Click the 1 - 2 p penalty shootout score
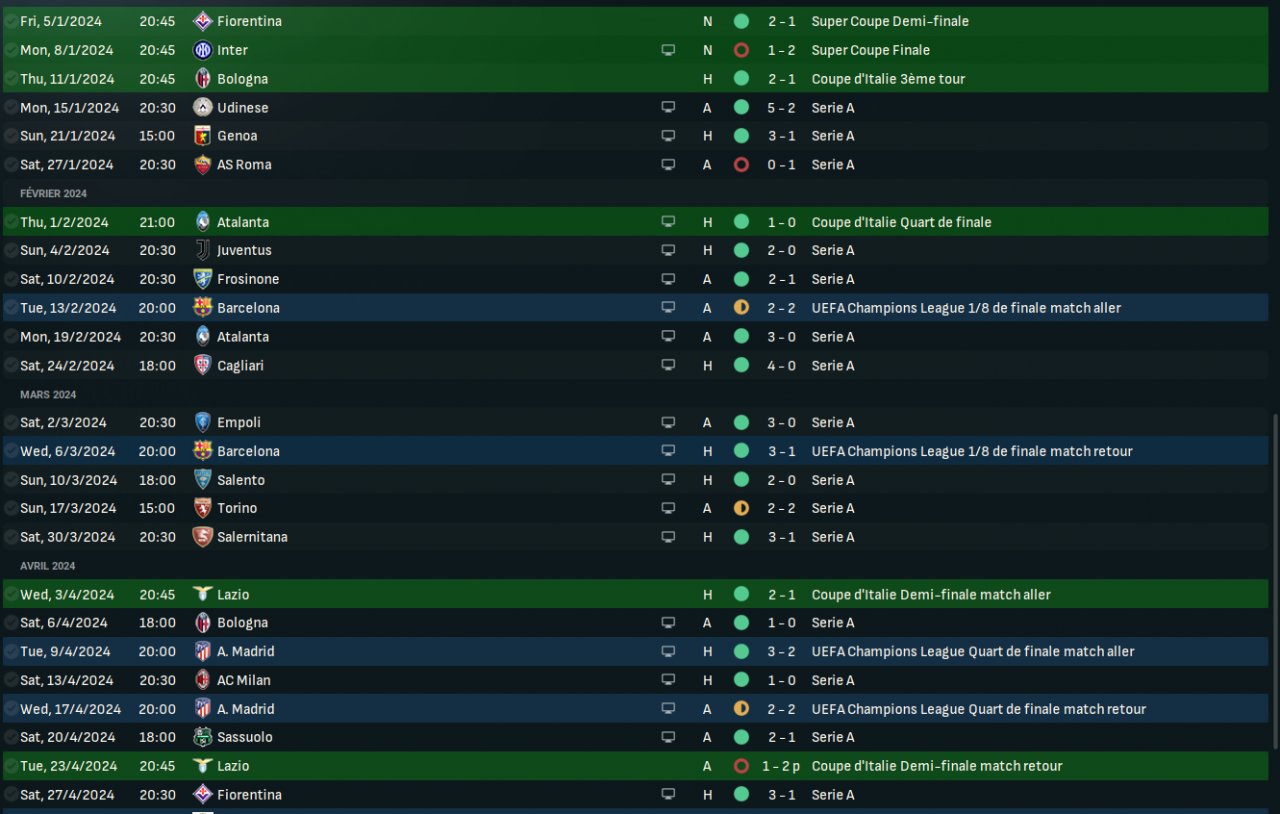 780,766
